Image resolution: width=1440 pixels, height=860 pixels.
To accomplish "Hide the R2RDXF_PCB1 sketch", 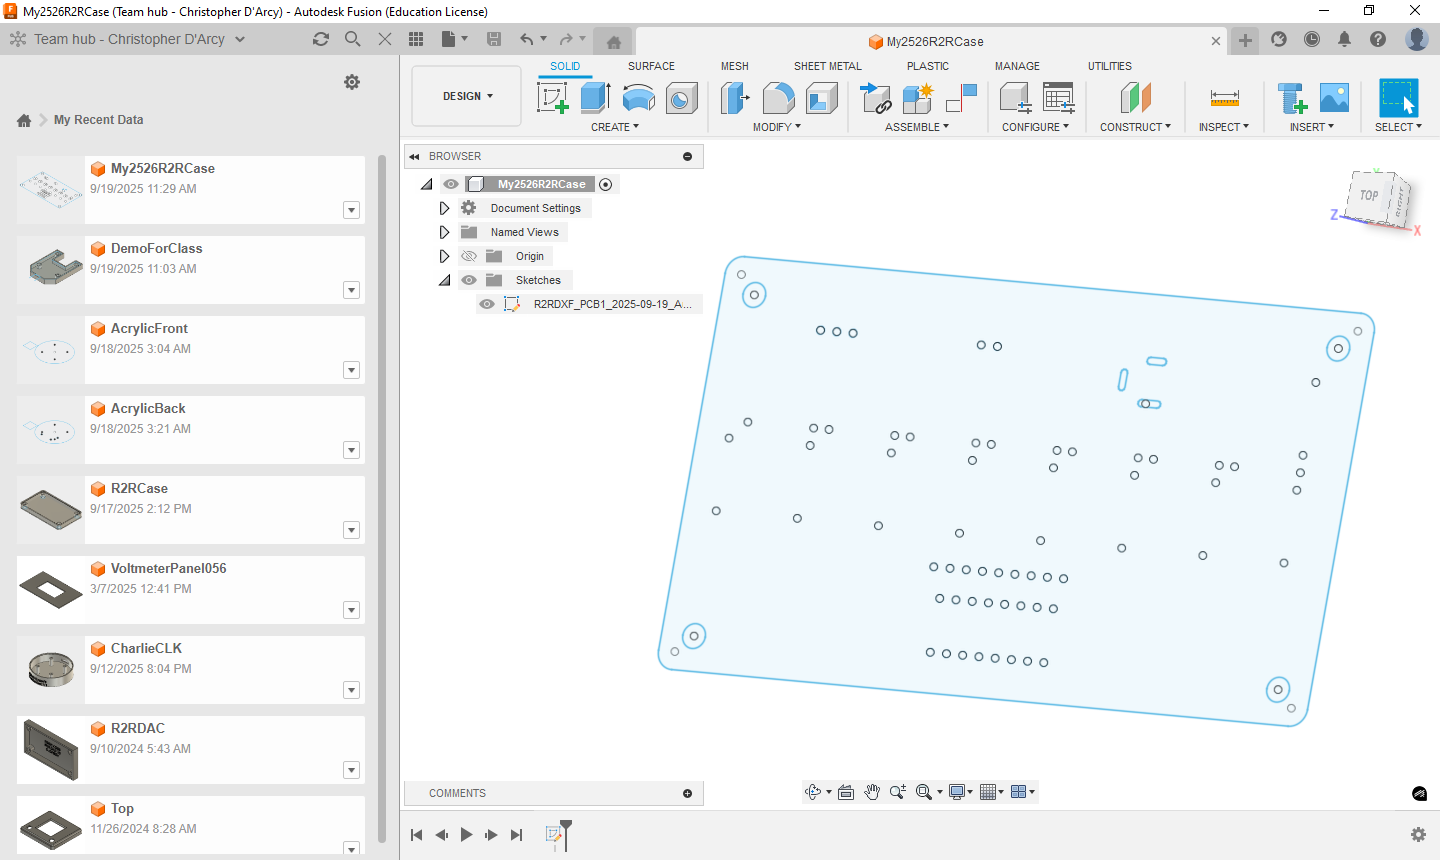I will point(487,304).
